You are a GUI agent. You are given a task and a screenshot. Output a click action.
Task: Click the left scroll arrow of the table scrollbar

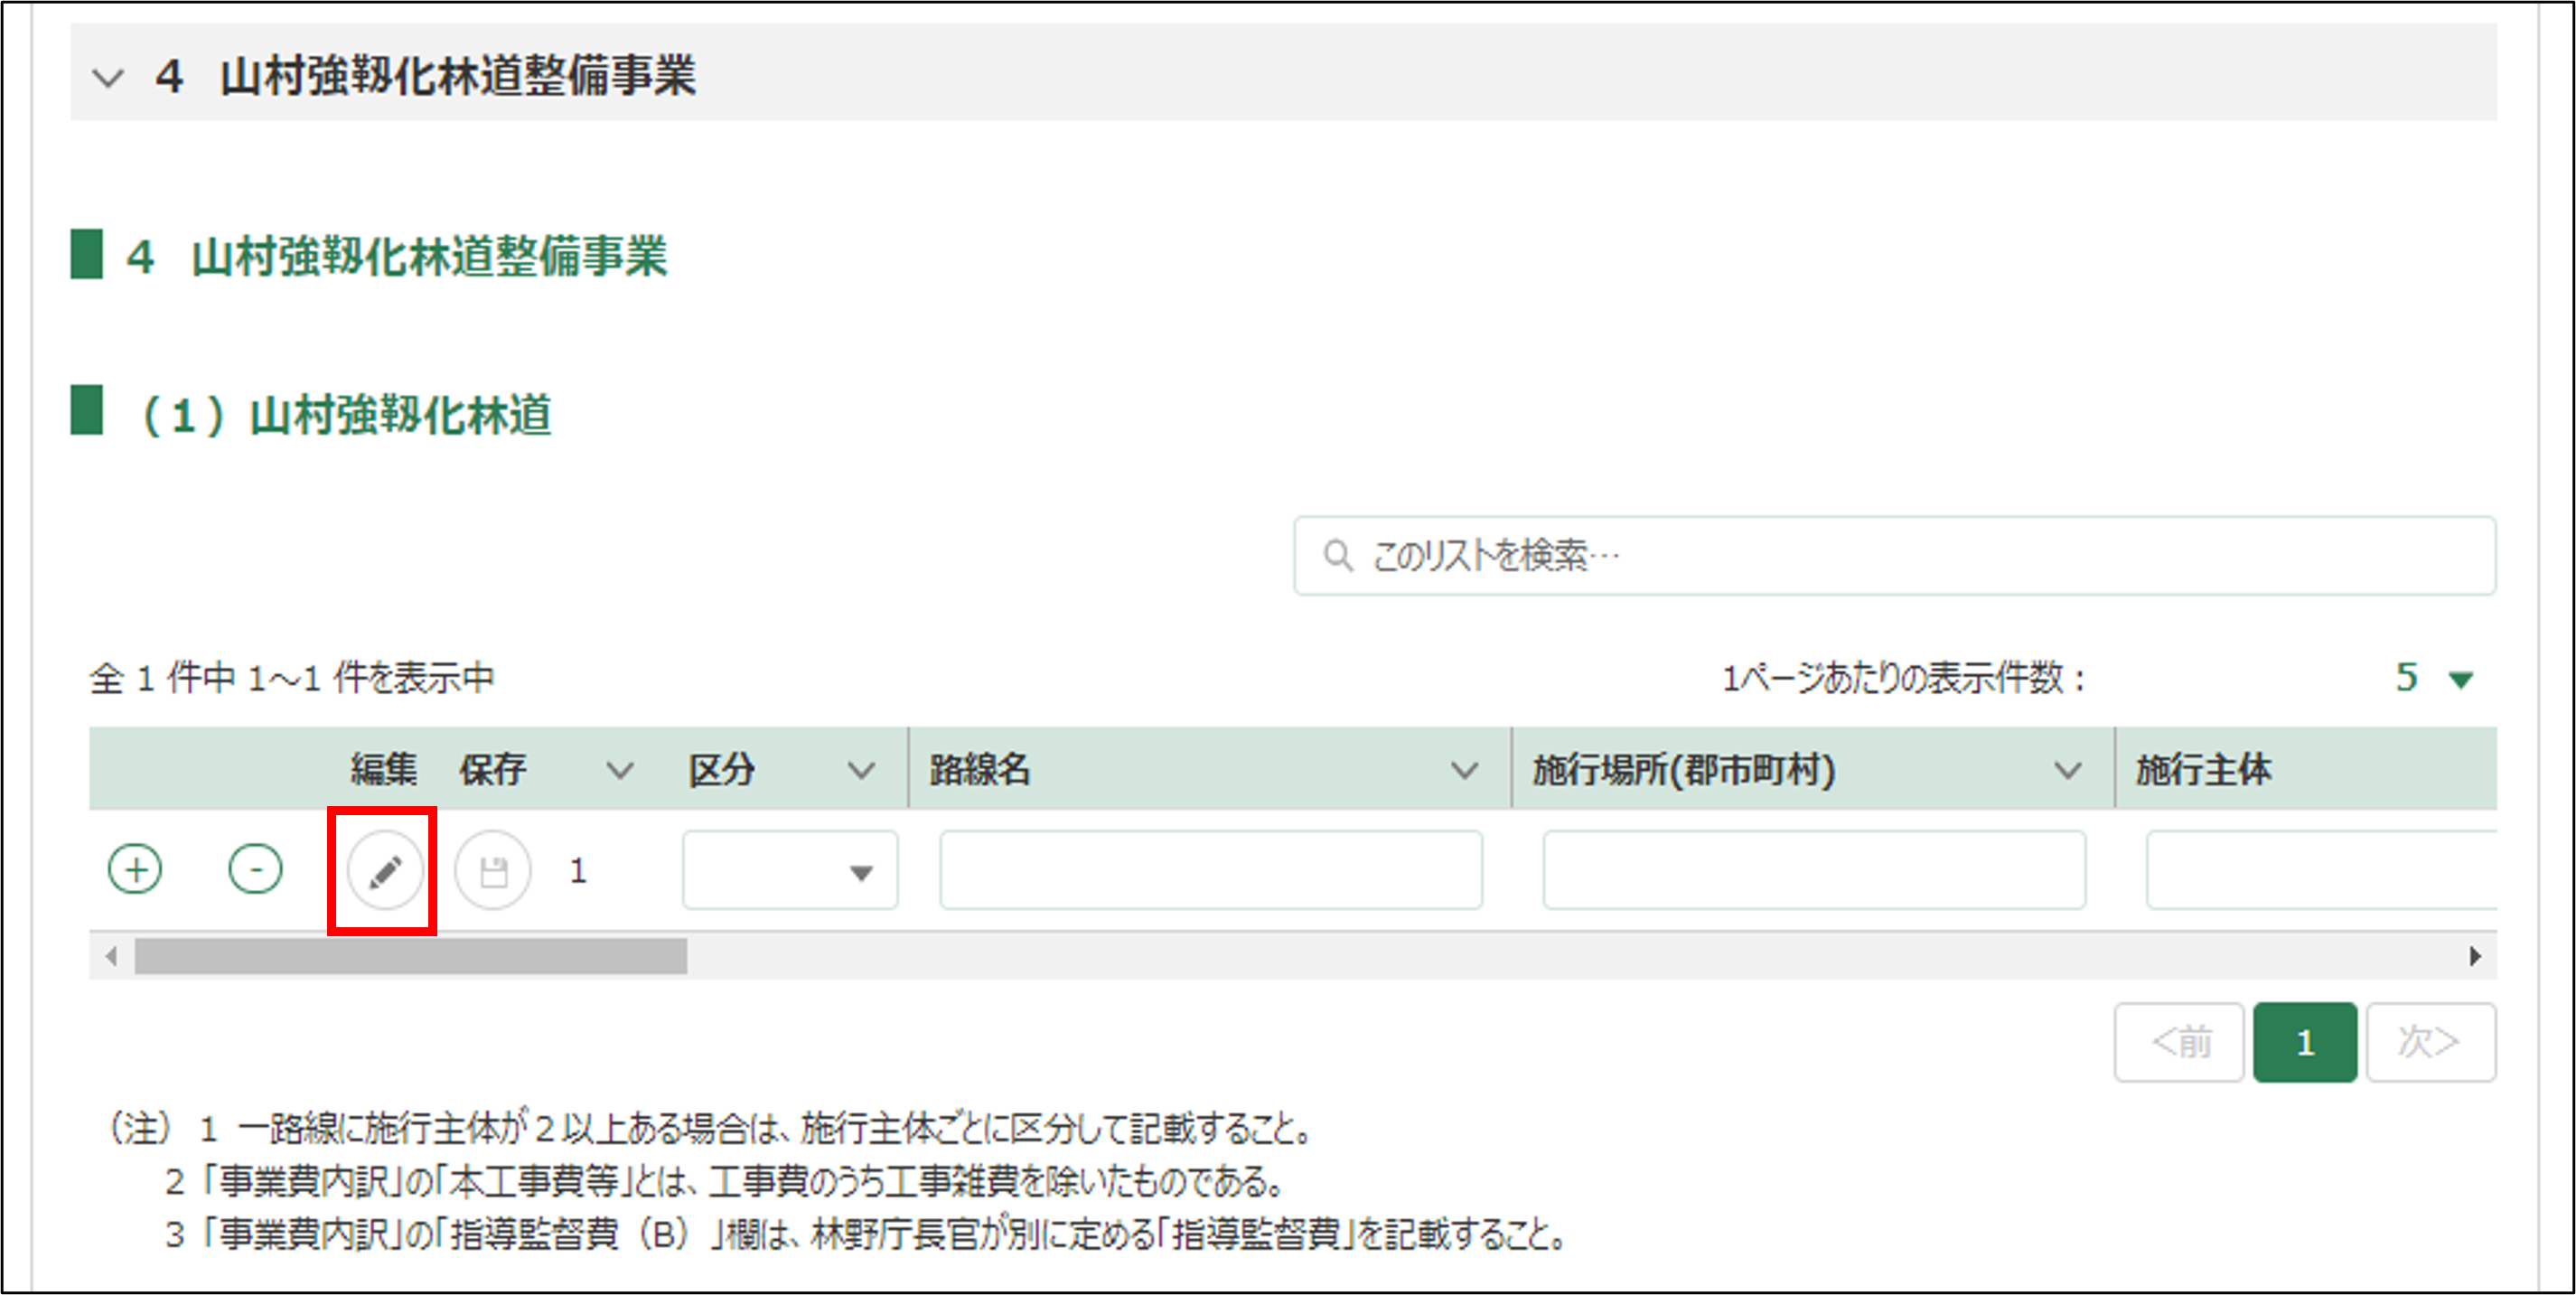tap(111, 956)
